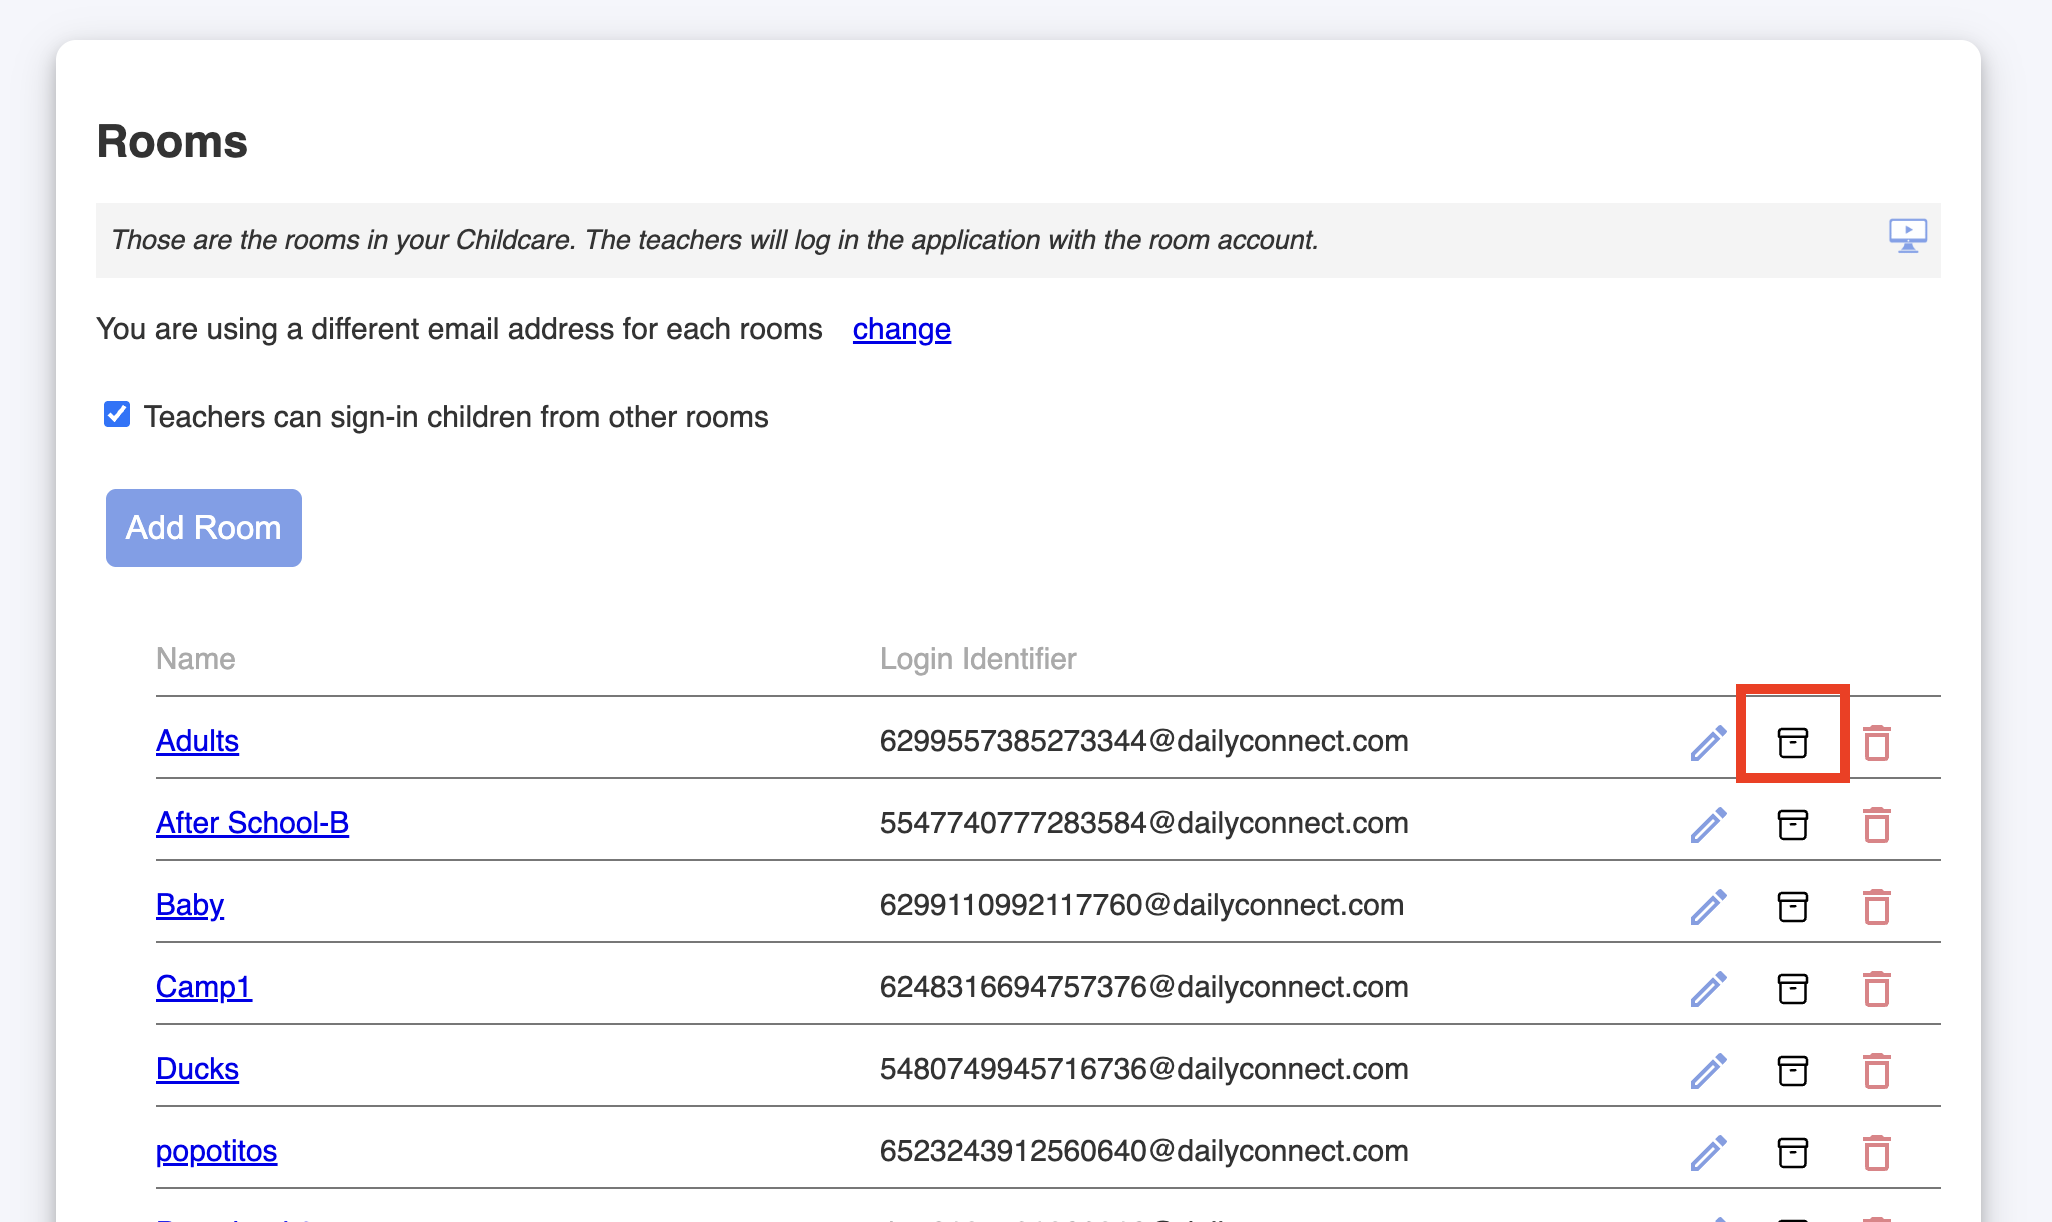Click the pencil icon for Baby room

point(1708,906)
